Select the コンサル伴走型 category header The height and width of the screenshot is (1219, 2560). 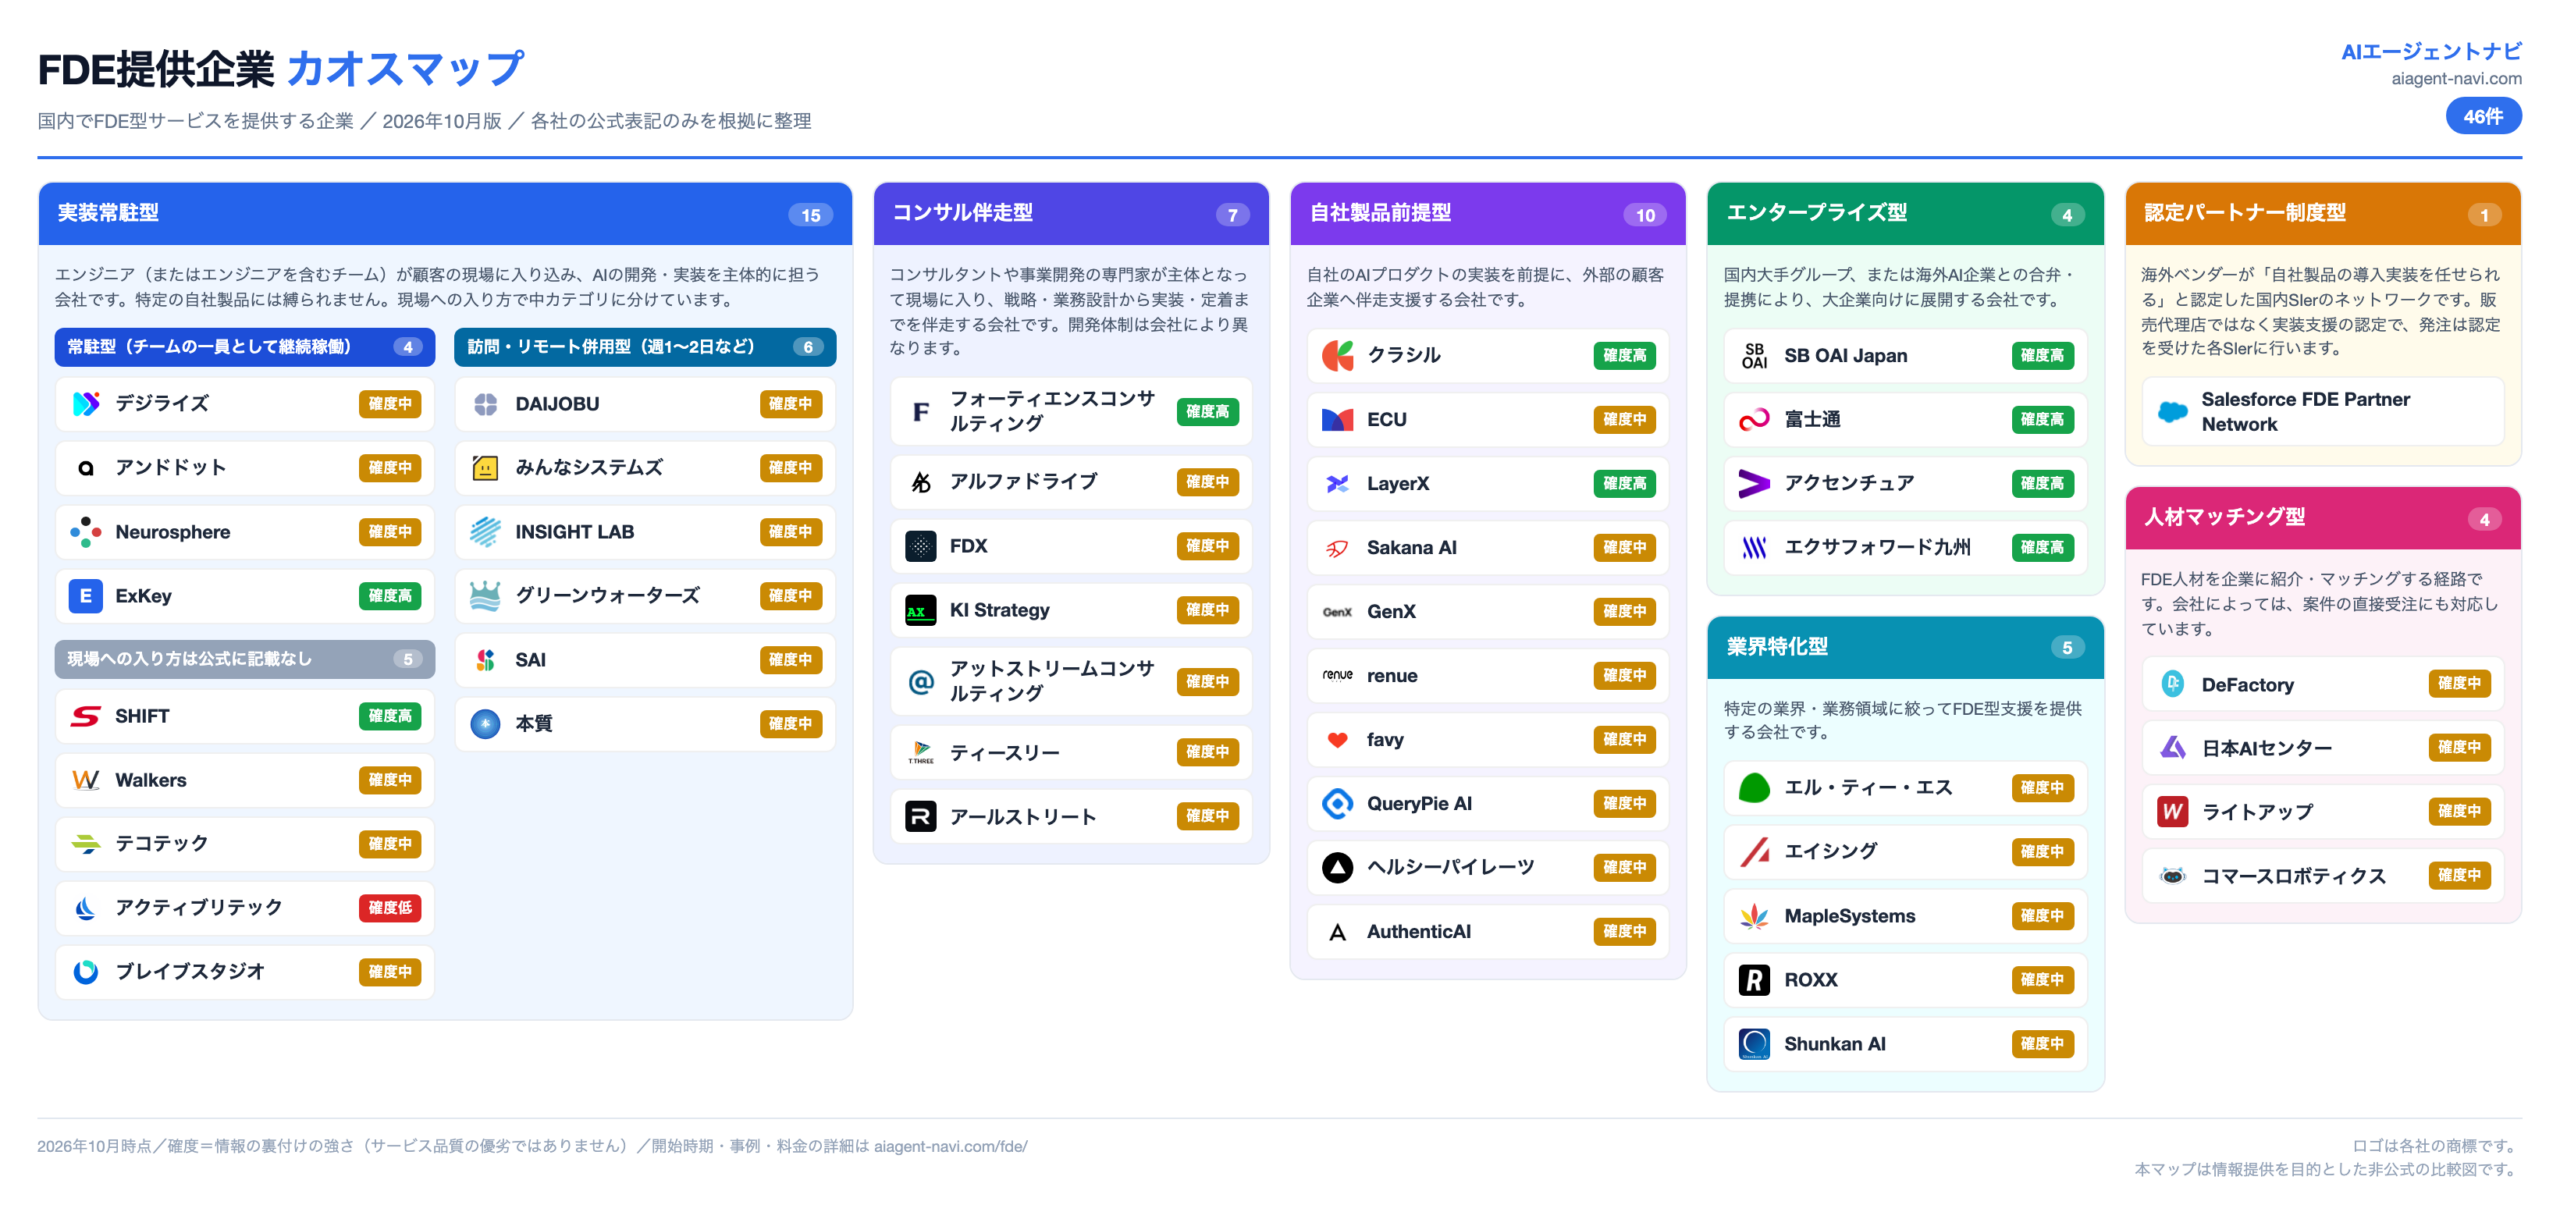click(x=1072, y=214)
